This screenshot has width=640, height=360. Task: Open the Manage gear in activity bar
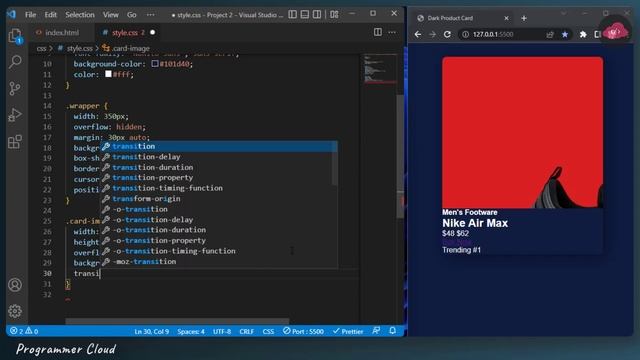pos(15,311)
